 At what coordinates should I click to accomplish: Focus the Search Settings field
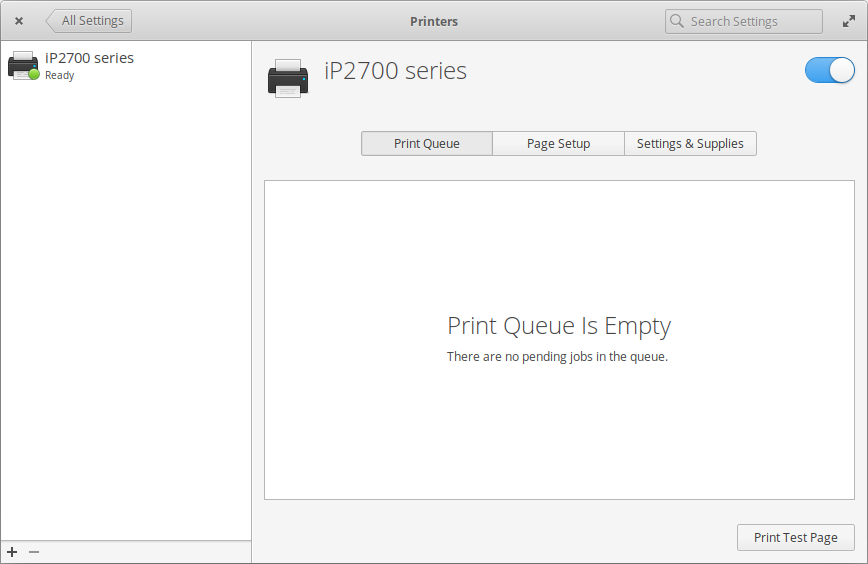(743, 21)
